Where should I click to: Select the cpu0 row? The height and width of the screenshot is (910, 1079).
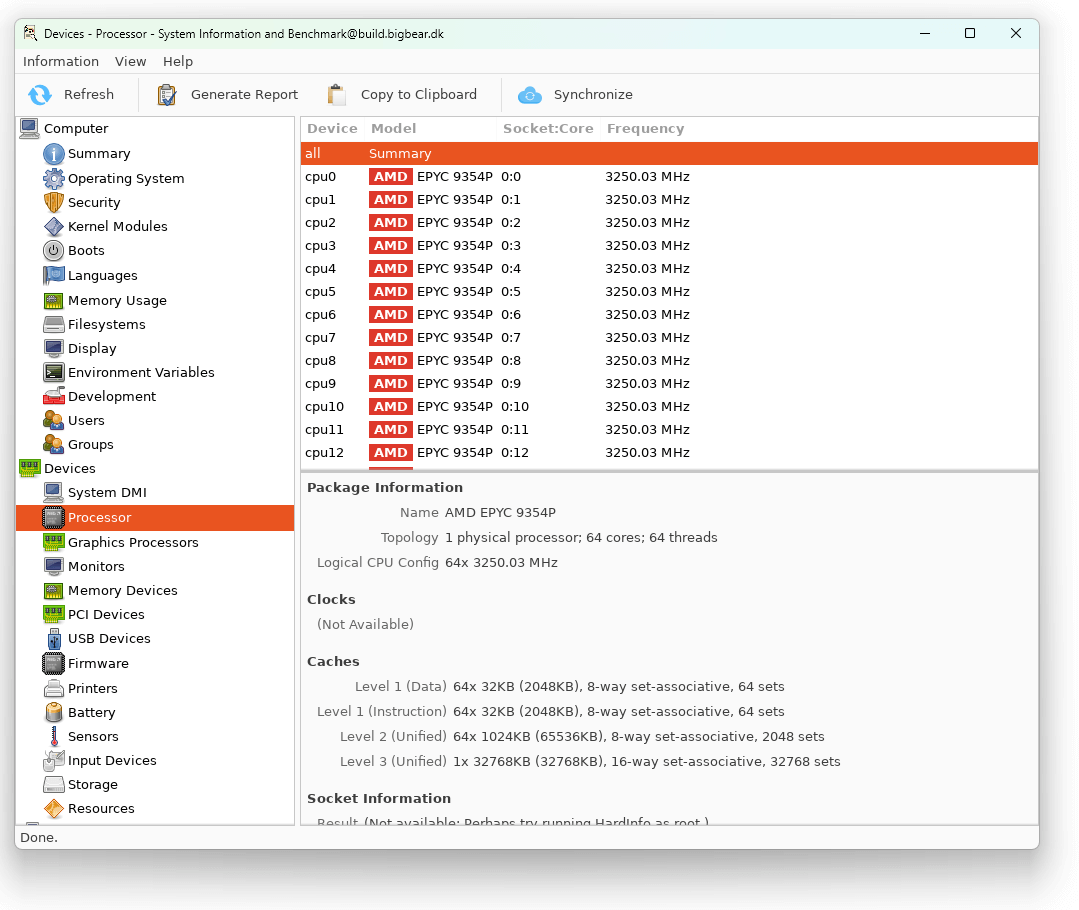(x=669, y=177)
